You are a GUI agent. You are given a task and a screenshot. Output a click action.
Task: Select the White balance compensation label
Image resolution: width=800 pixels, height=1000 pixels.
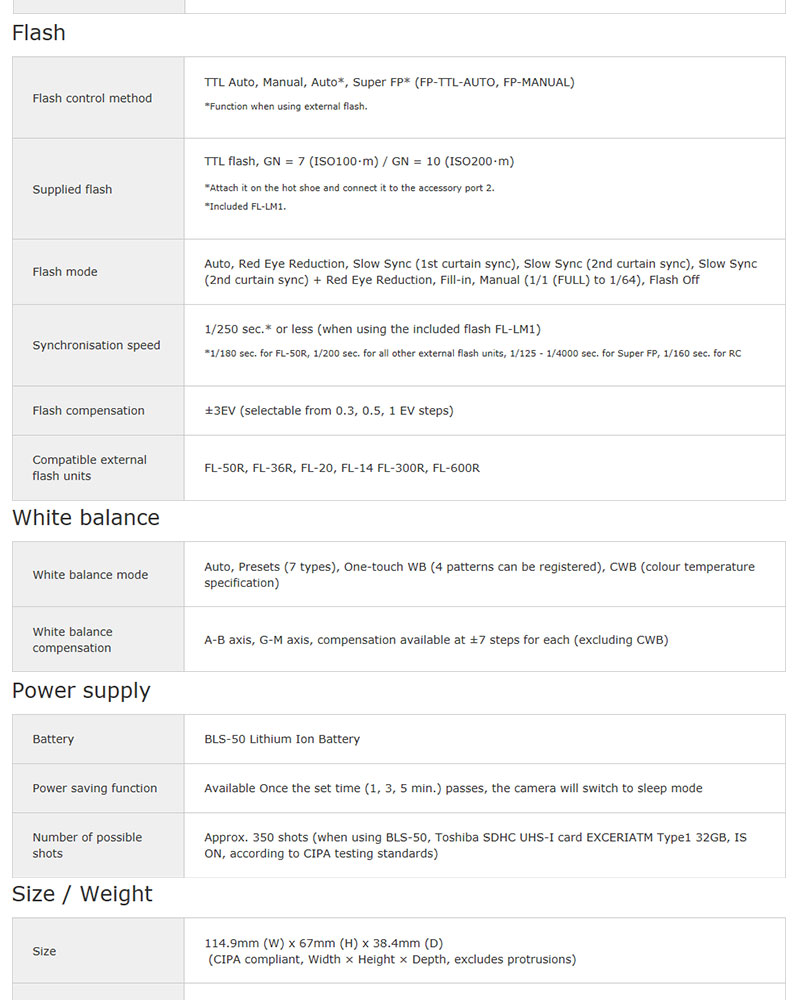pyautogui.click(x=72, y=640)
